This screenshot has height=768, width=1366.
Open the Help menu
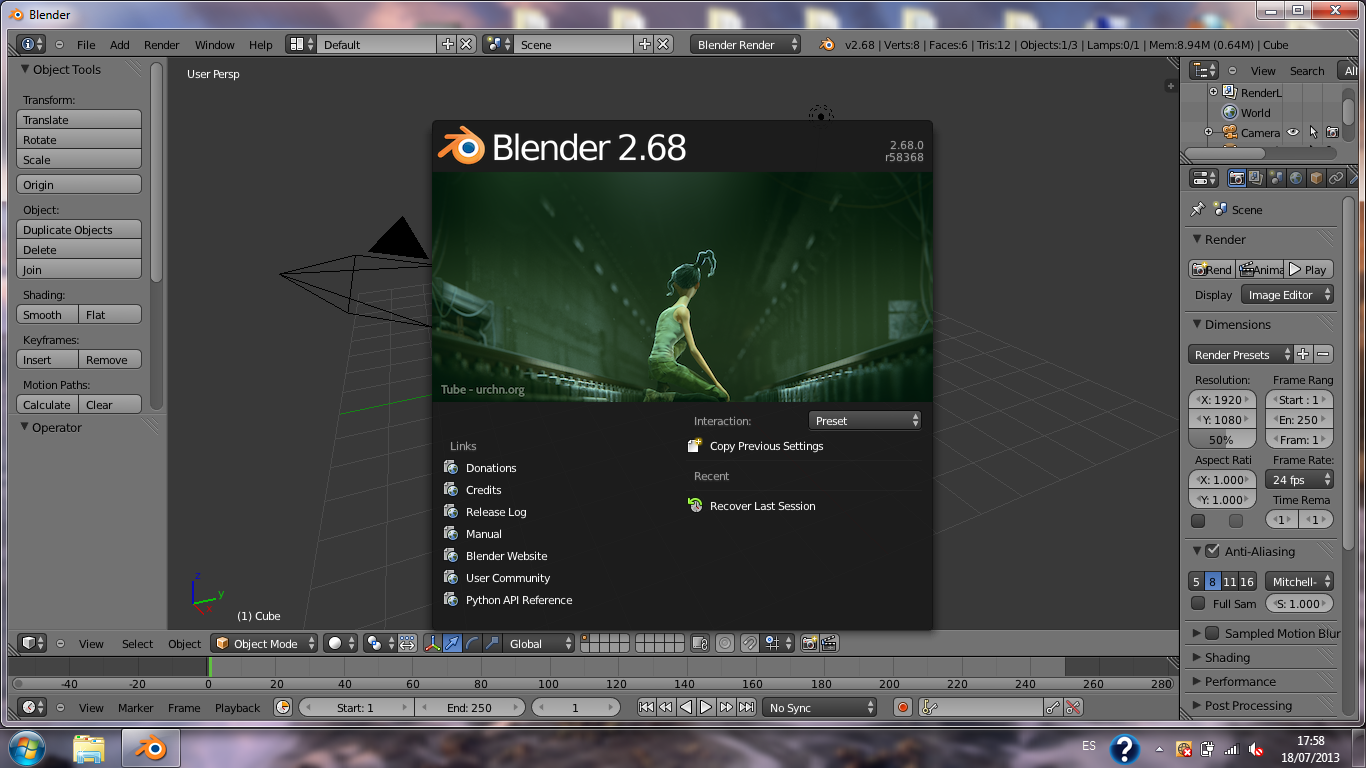tap(261, 45)
